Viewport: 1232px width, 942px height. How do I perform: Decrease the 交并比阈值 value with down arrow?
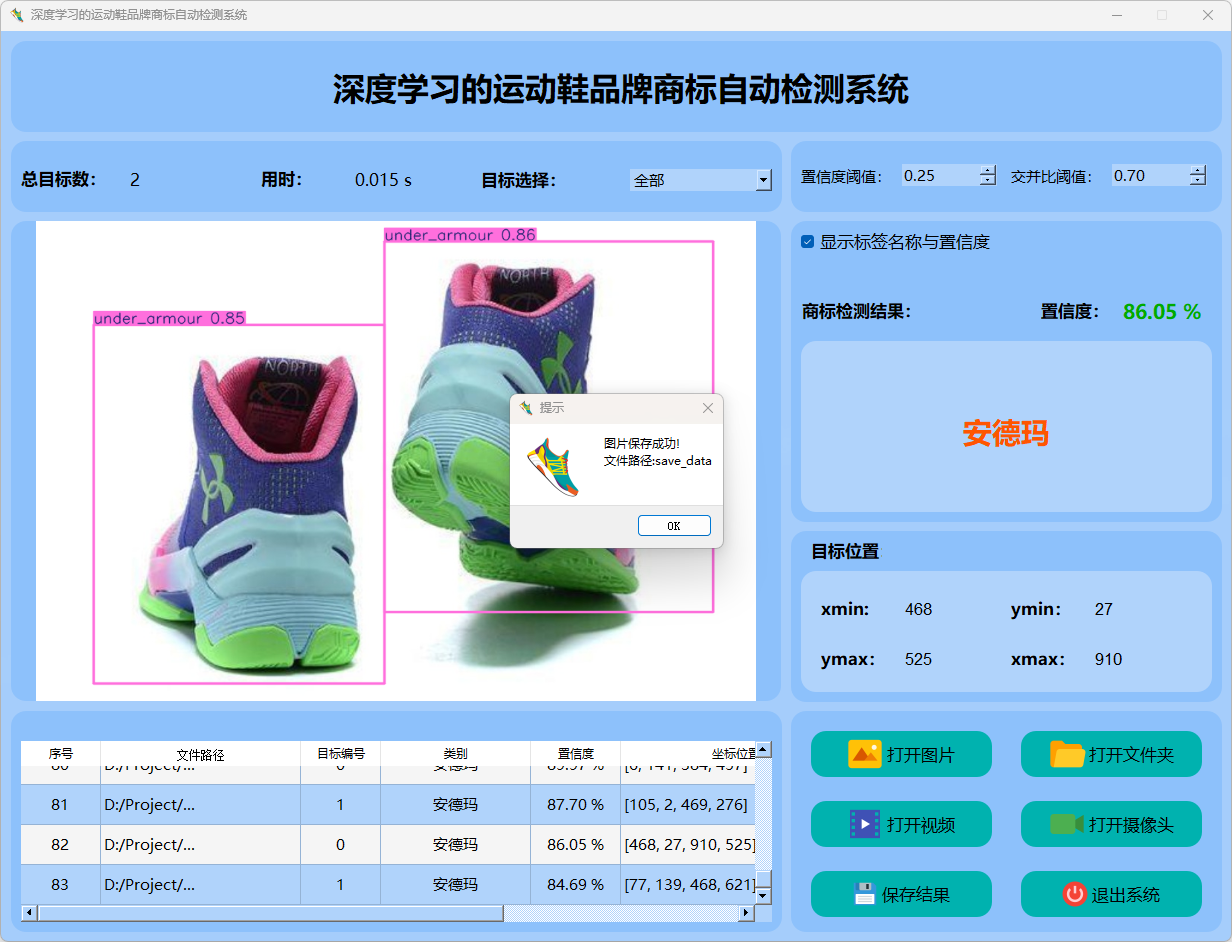tap(1198, 181)
